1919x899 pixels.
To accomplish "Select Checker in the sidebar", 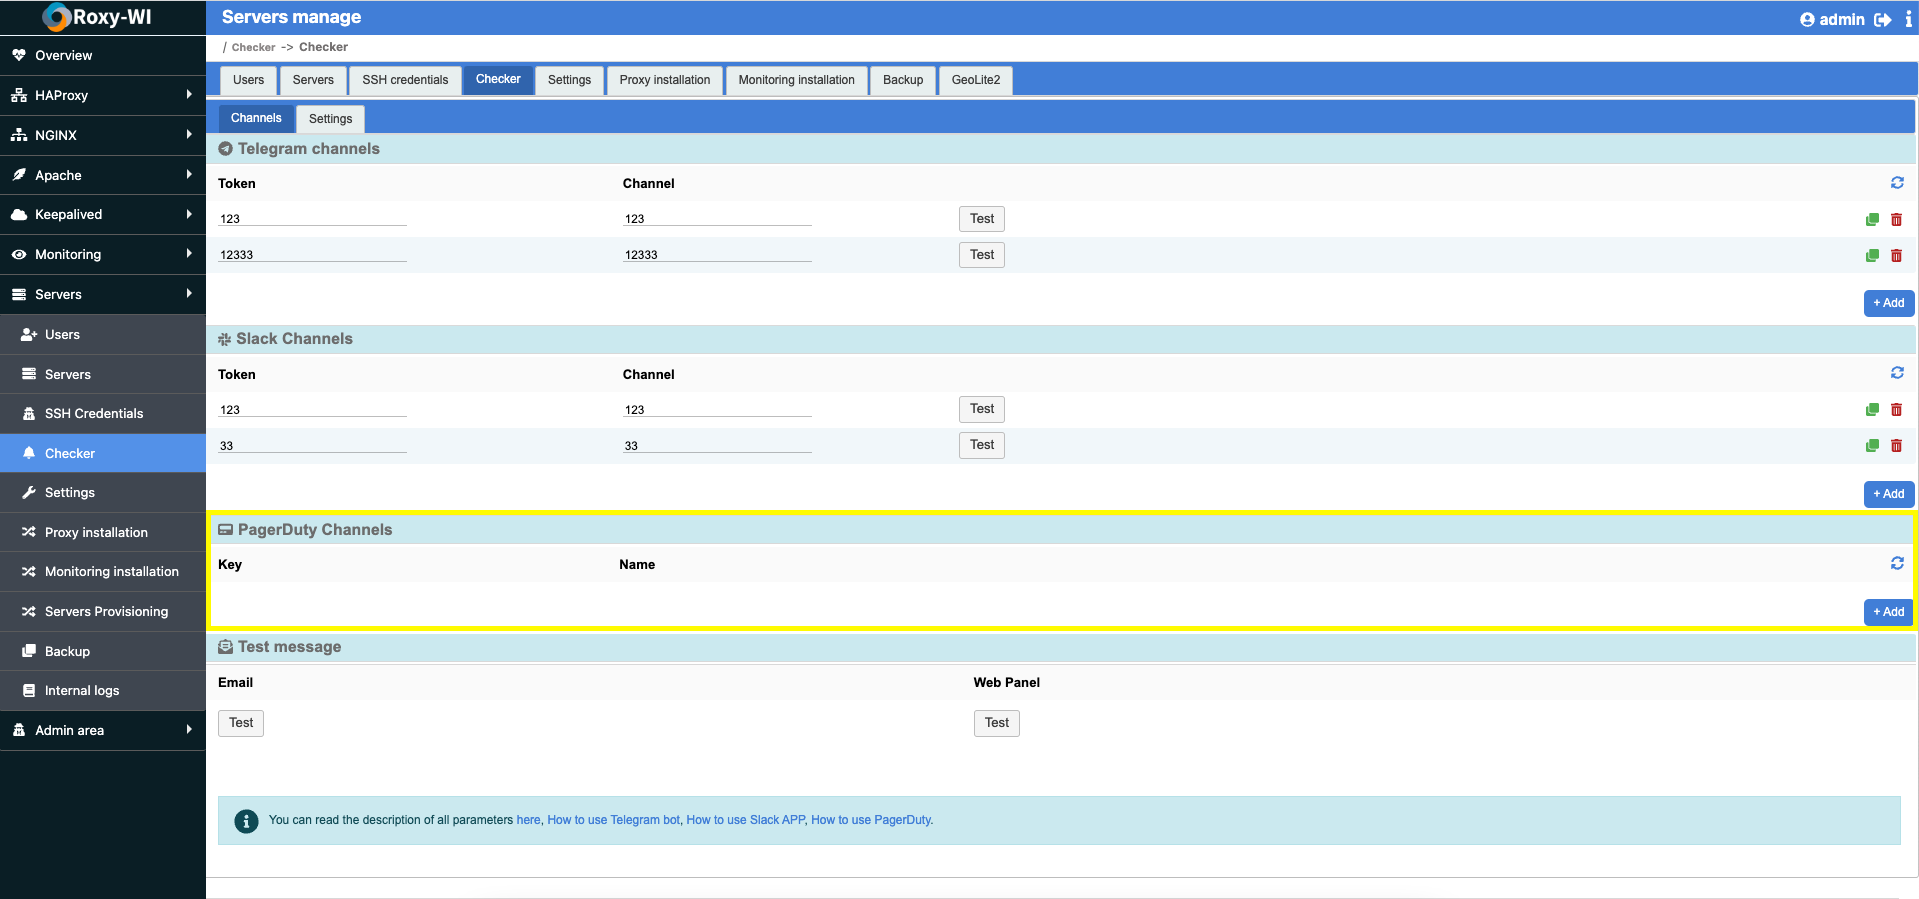I will tap(103, 453).
